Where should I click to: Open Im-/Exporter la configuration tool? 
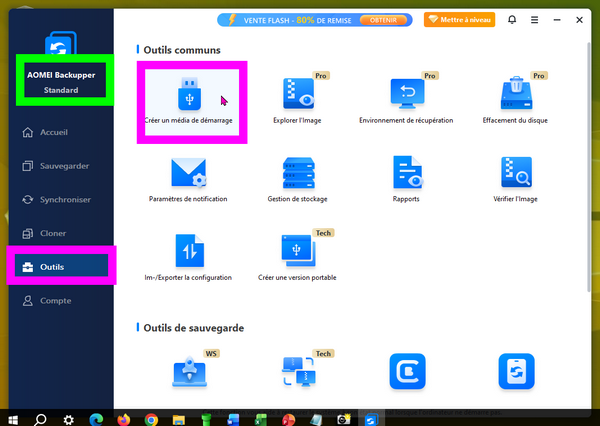point(190,256)
